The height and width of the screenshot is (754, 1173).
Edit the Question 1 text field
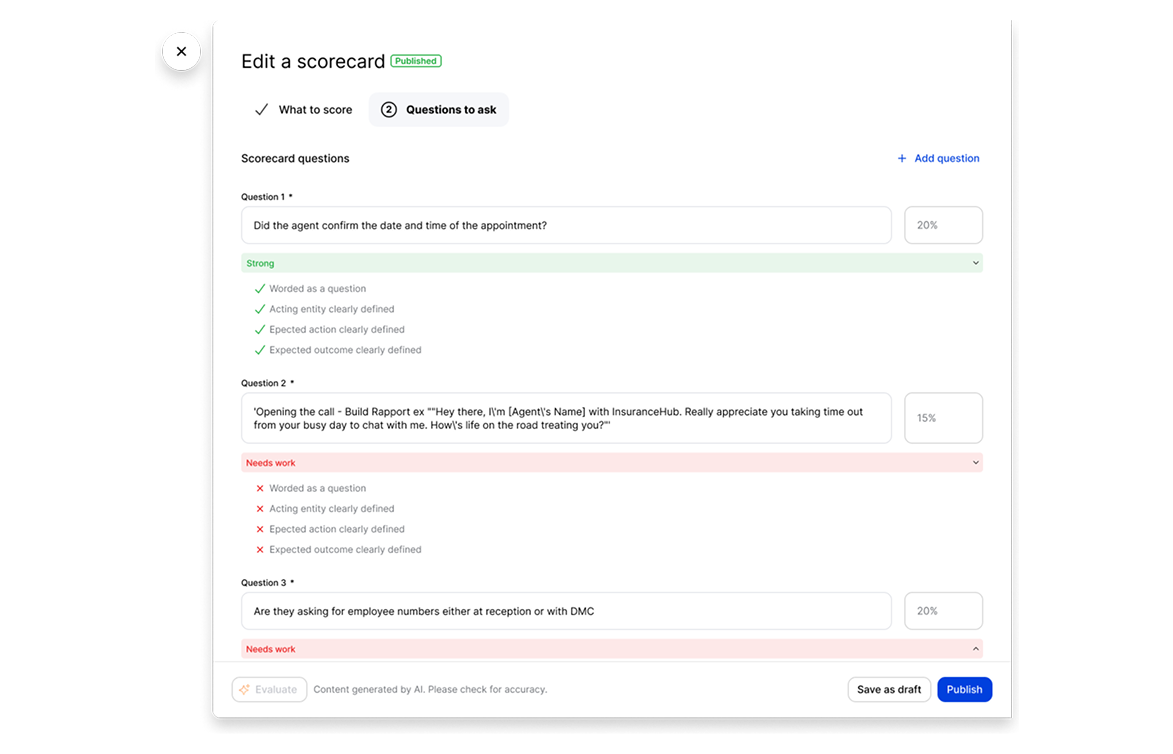click(x=566, y=226)
